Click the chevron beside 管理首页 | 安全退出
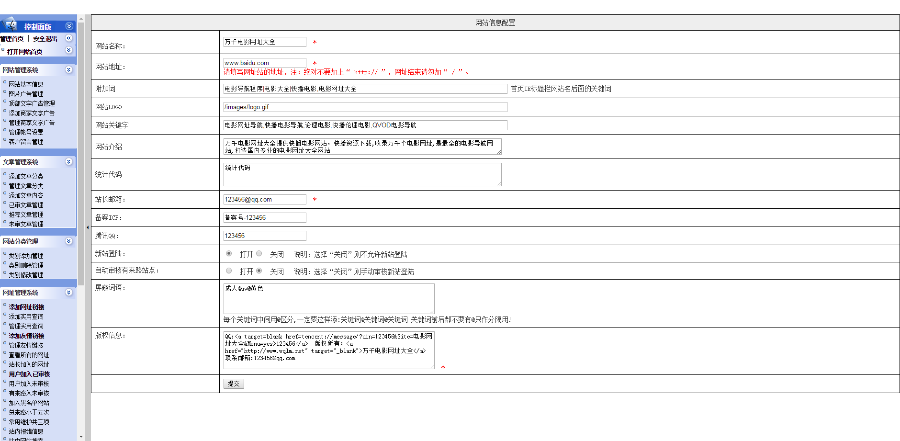Viewport: 900px width, 441px height. pyautogui.click(x=69, y=38)
